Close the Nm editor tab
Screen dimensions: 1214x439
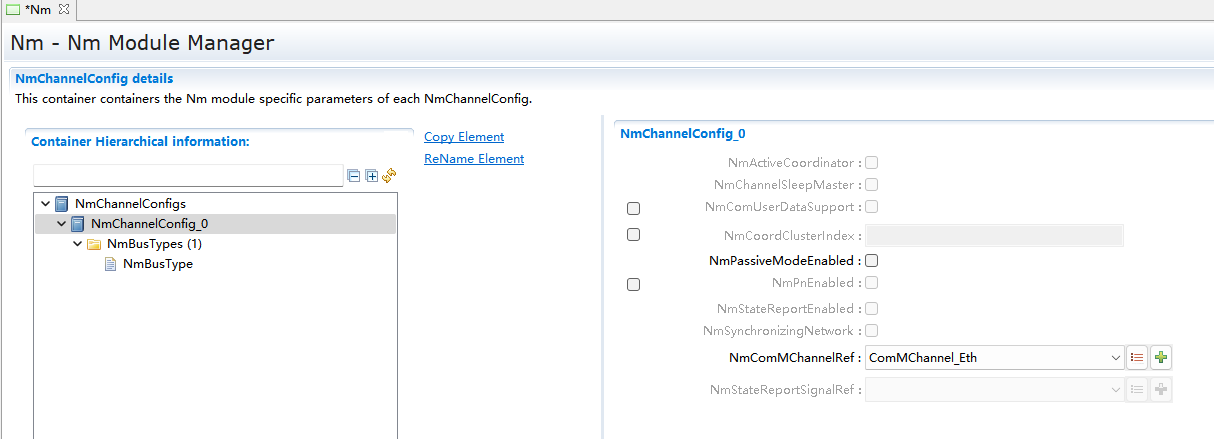pos(63,9)
